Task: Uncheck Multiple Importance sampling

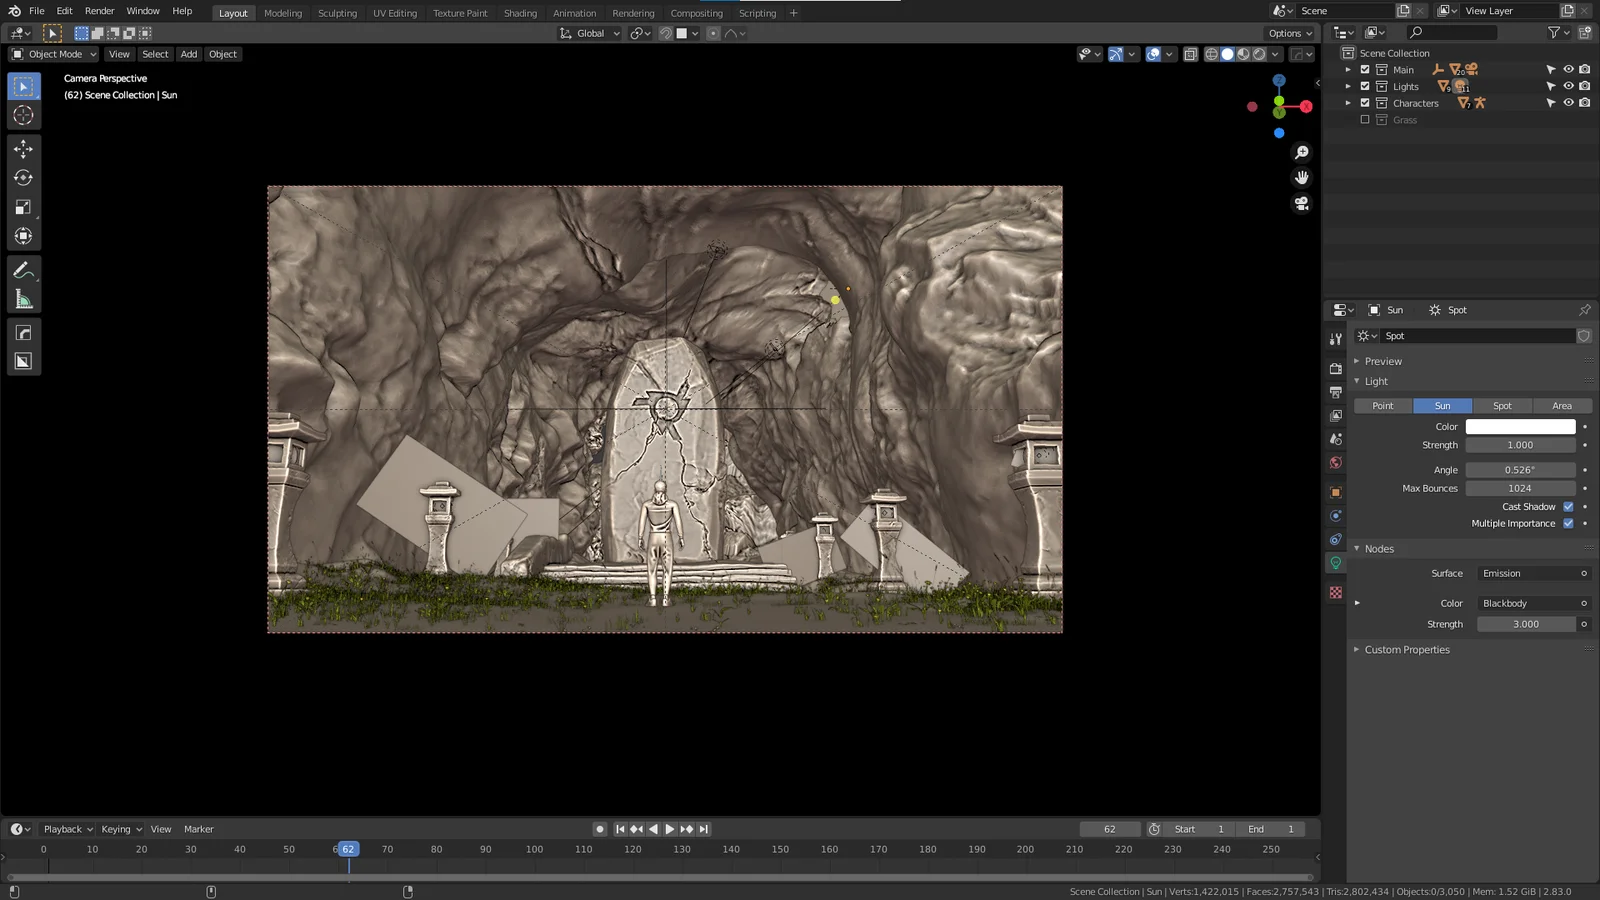Action: (1568, 523)
